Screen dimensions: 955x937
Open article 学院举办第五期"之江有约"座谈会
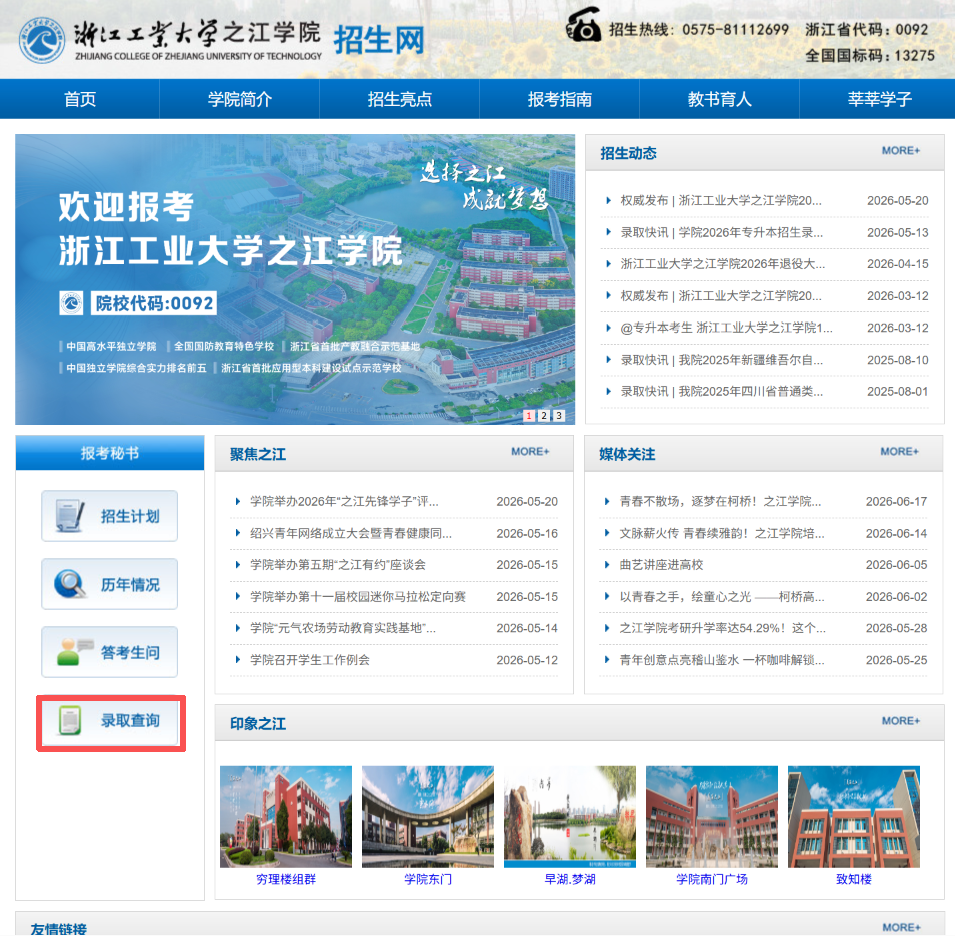[x=337, y=565]
